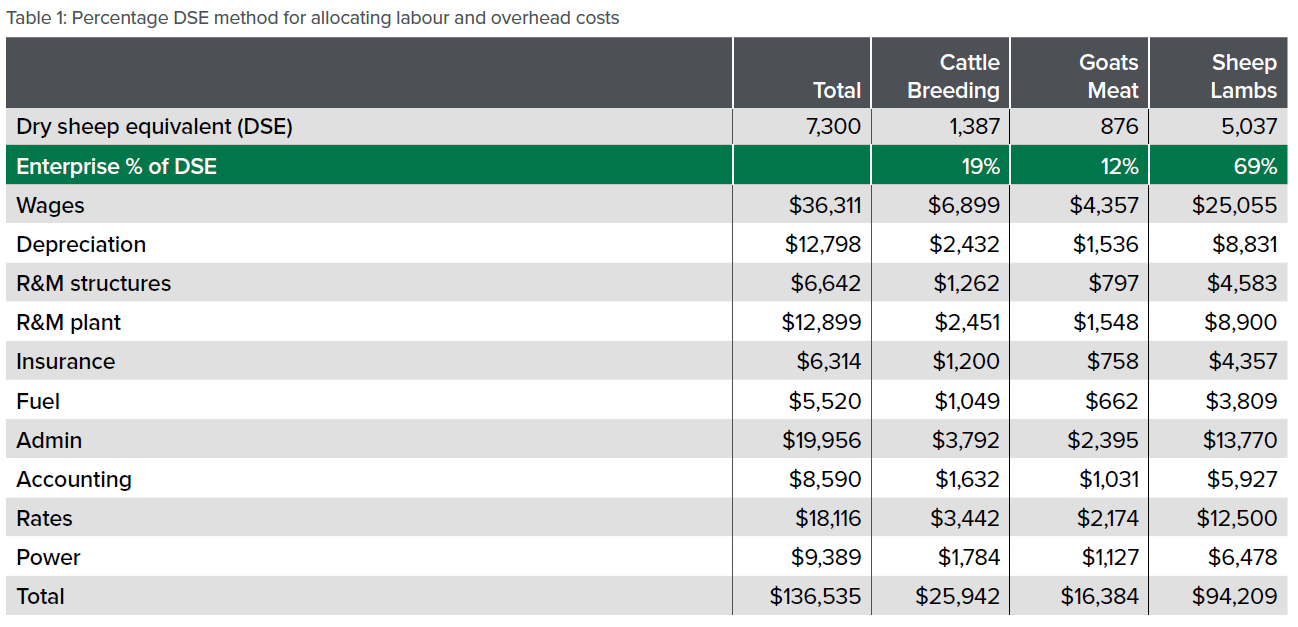Click the Wages total value $36,311
The height and width of the screenshot is (627, 1298).
(x=825, y=205)
